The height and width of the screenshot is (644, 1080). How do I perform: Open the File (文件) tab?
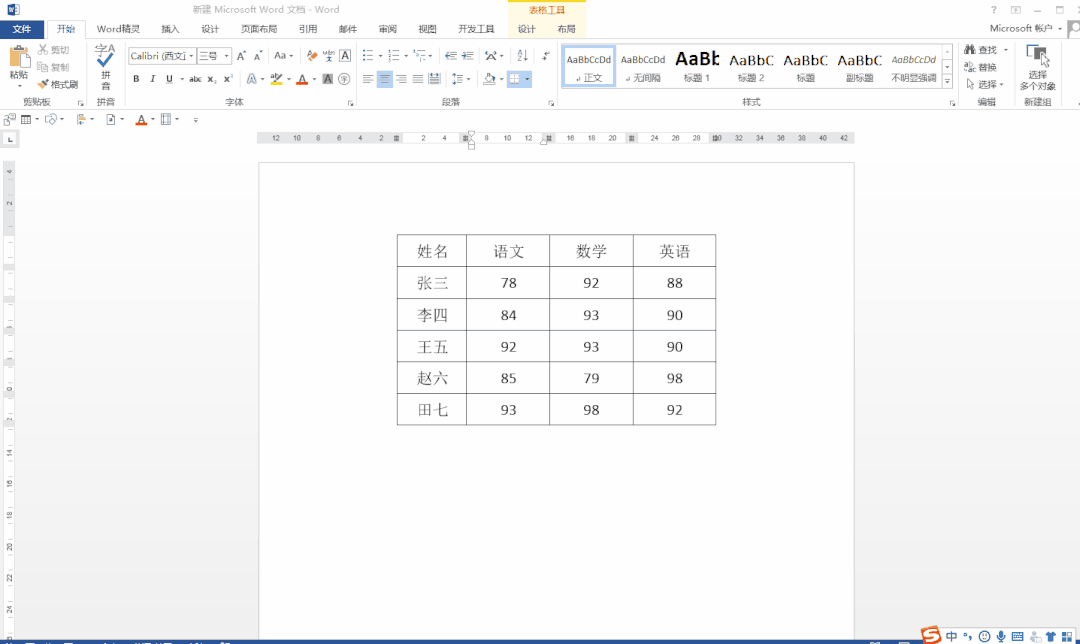[x=22, y=29]
